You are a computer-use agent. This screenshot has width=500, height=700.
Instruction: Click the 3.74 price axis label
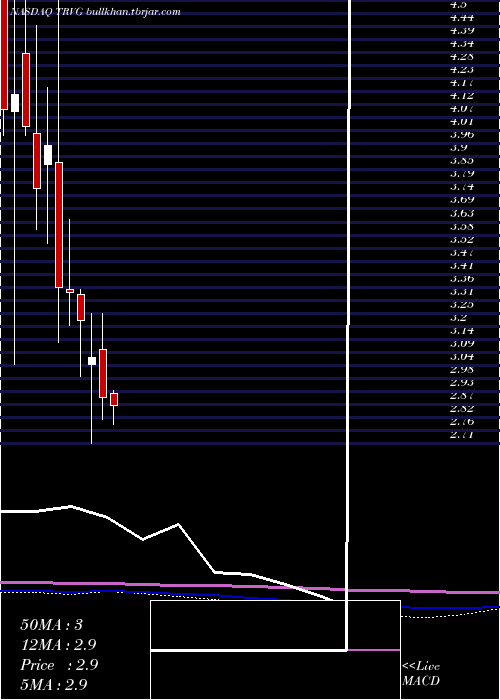pyautogui.click(x=462, y=187)
